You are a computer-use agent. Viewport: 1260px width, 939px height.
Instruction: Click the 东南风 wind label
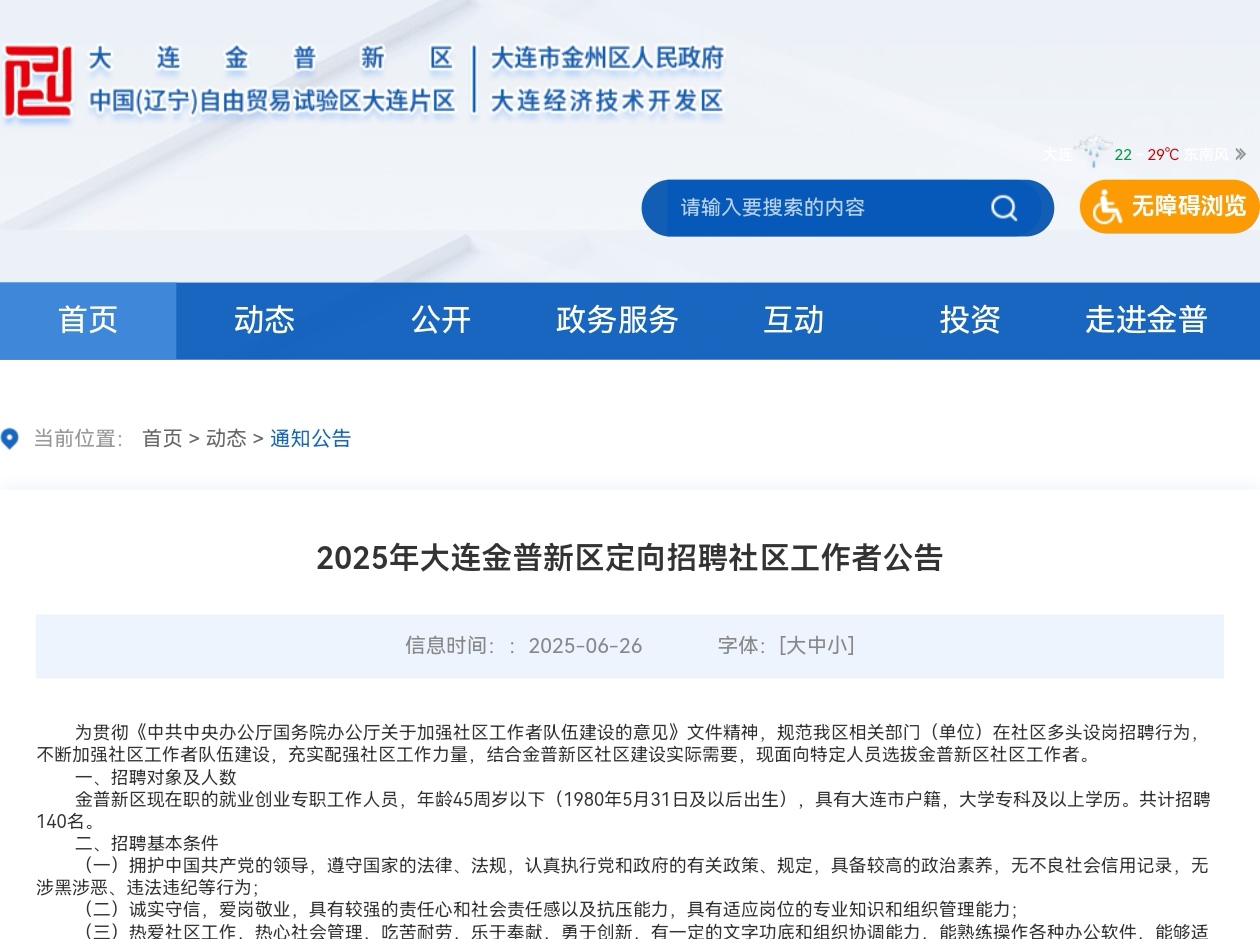tap(1206, 154)
